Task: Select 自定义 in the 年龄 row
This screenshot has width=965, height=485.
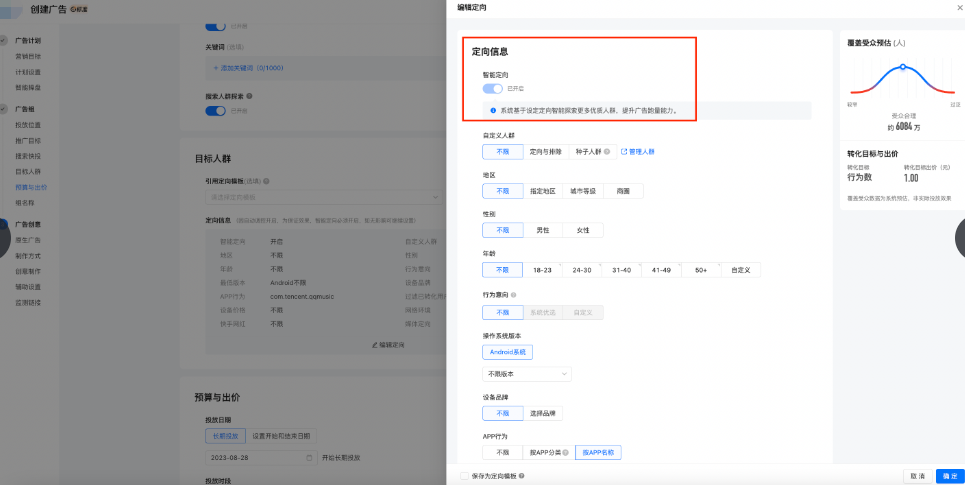Action: (x=741, y=270)
